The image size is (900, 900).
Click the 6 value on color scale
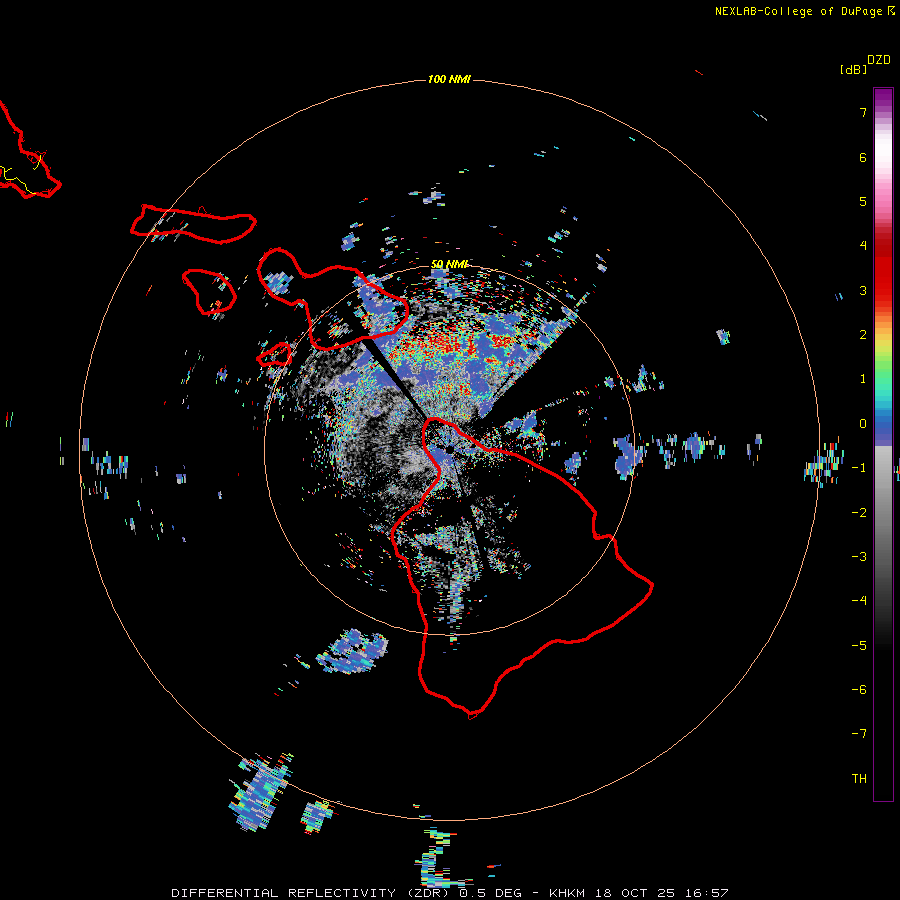(x=863, y=157)
